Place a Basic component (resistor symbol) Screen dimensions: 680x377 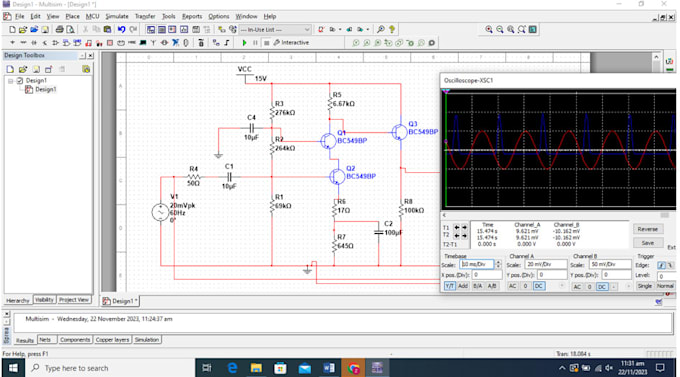coord(23,43)
